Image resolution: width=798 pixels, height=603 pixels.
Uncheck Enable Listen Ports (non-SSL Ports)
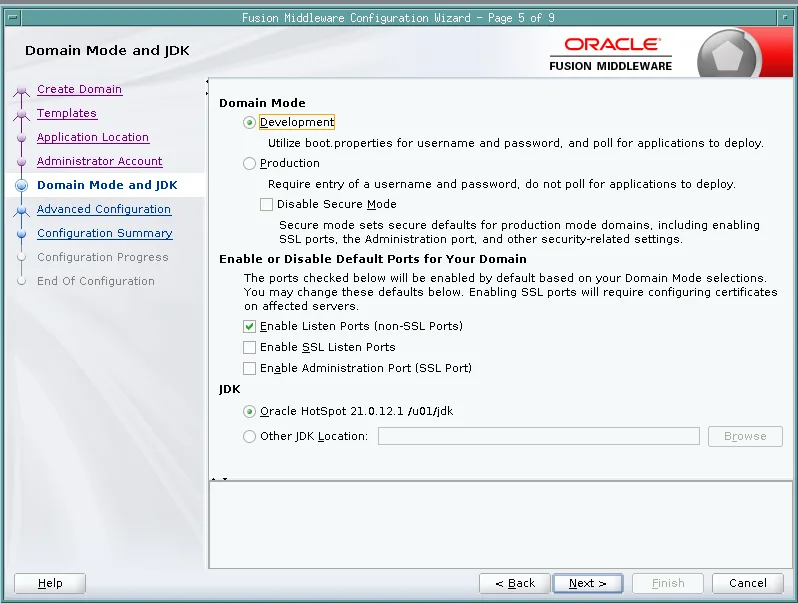tap(249, 326)
